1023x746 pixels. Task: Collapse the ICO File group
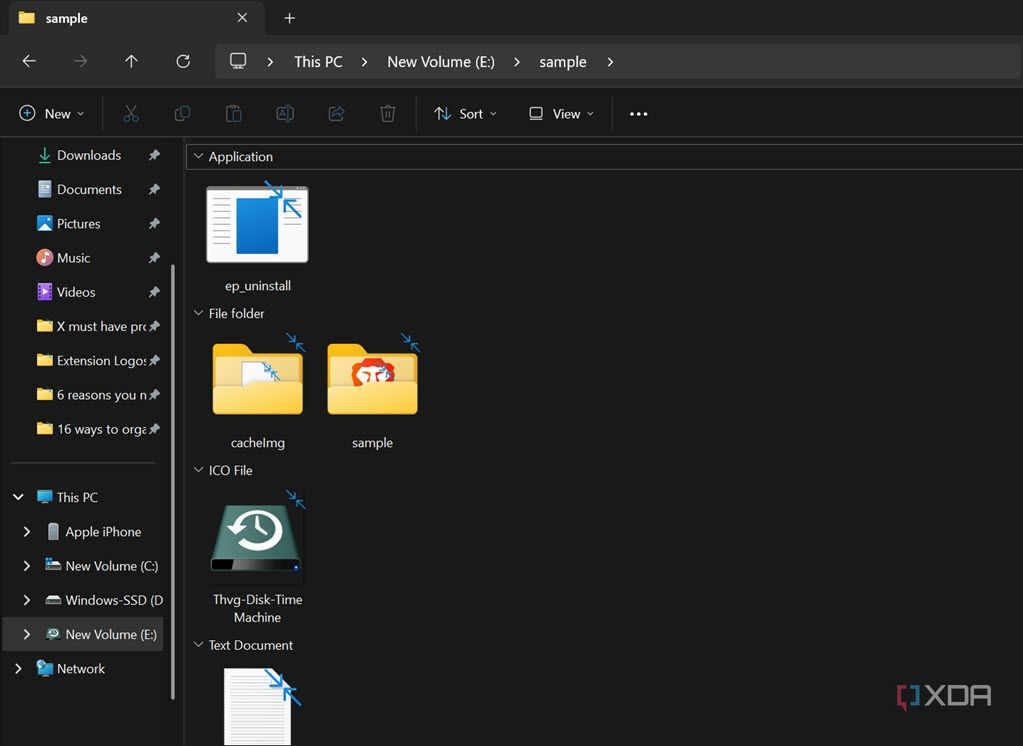(198, 470)
